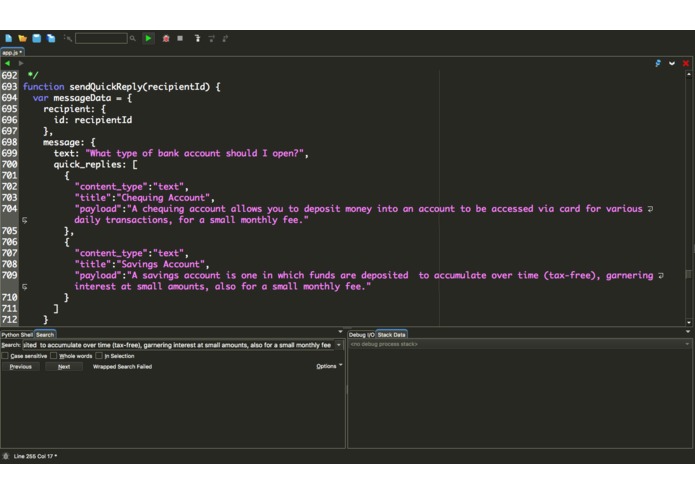The image size is (695, 494).
Task: Click line number 712 in the gutter
Action: coord(9,319)
